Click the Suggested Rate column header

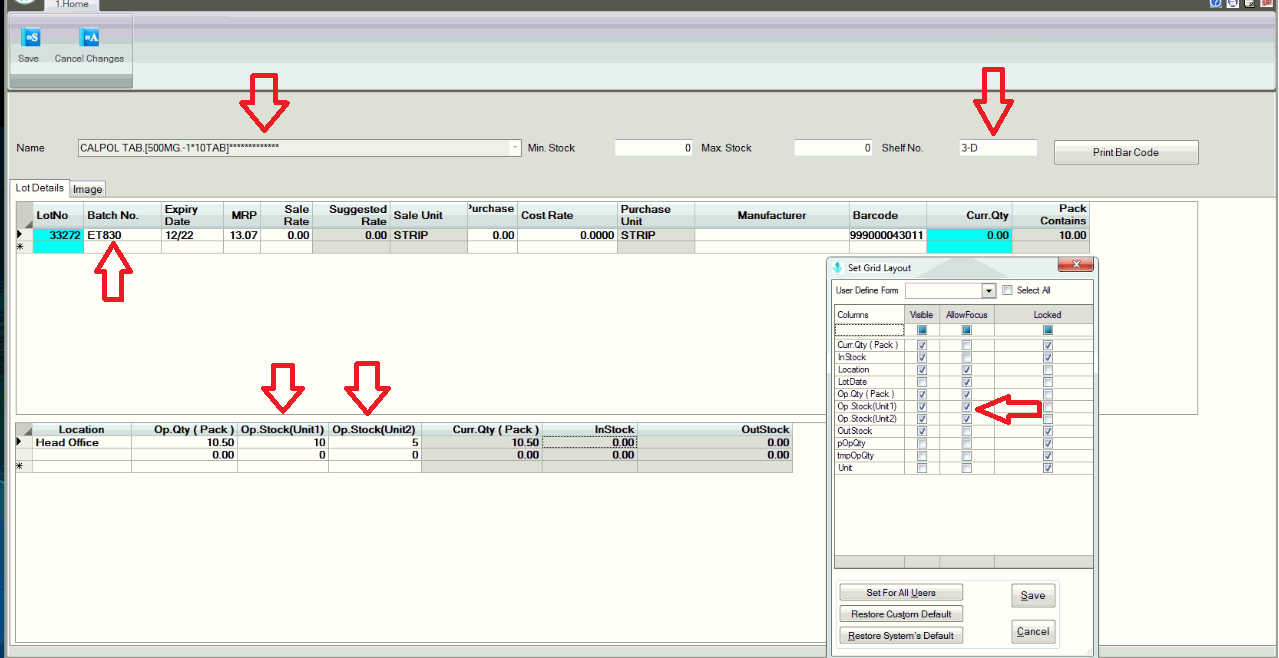tap(351, 215)
